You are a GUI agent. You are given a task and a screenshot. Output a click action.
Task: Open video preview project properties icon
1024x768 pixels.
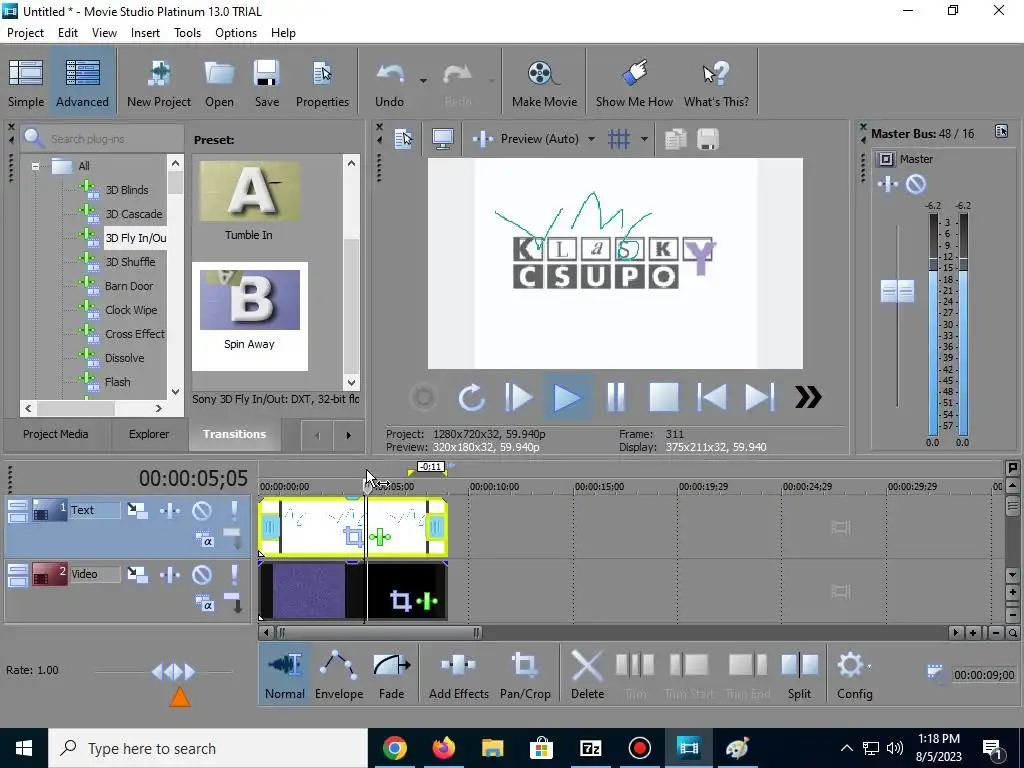(404, 138)
